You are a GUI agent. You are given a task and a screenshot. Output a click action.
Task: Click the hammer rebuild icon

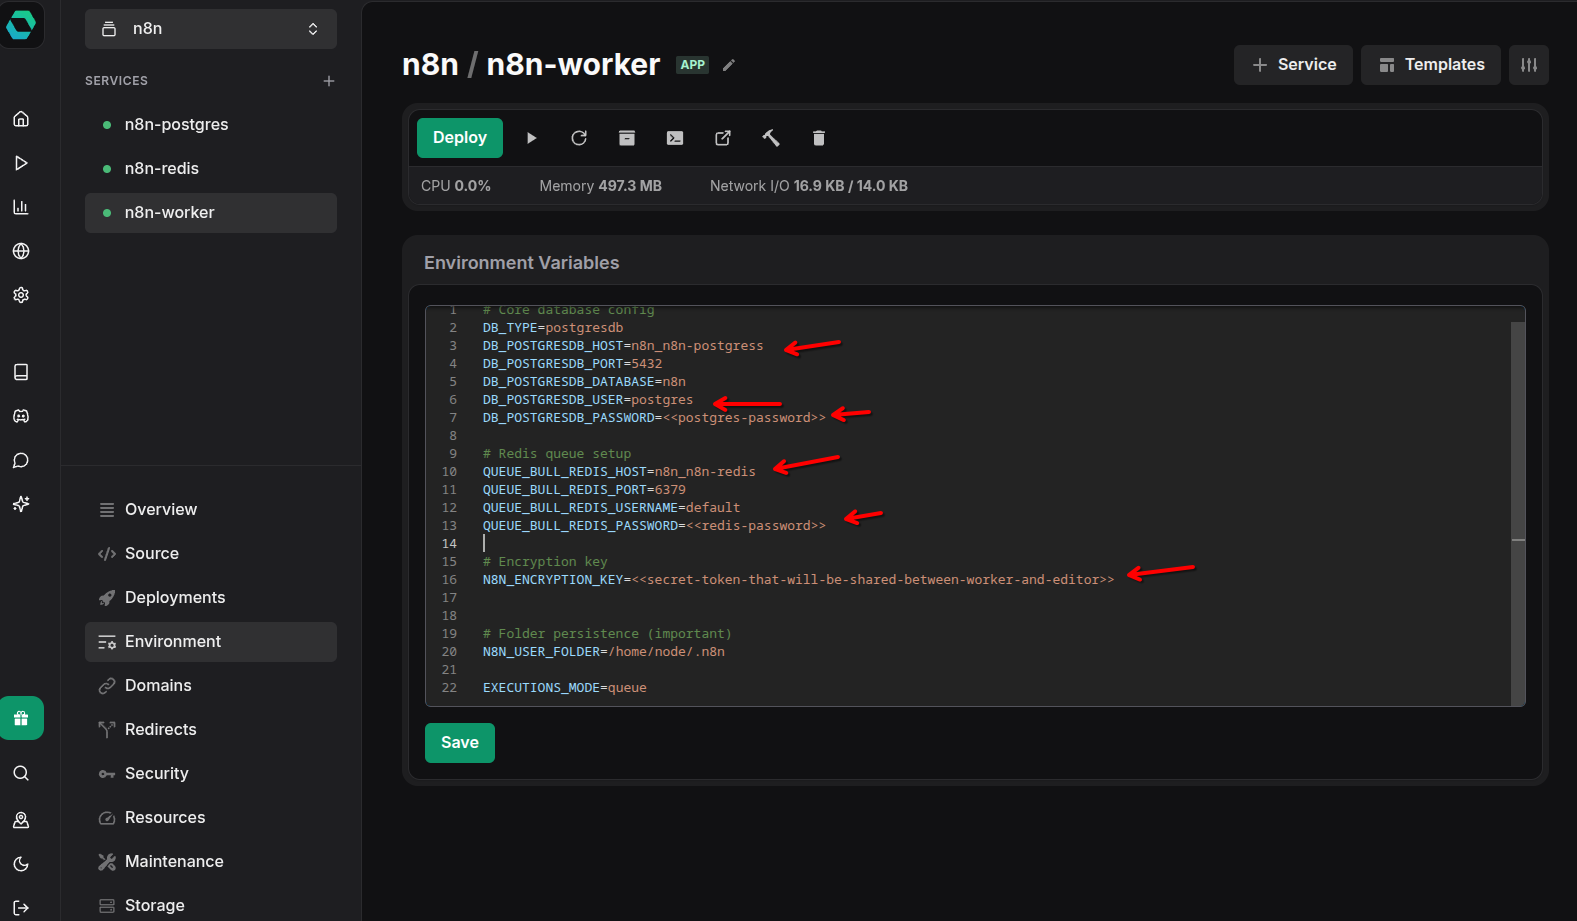[771, 138]
